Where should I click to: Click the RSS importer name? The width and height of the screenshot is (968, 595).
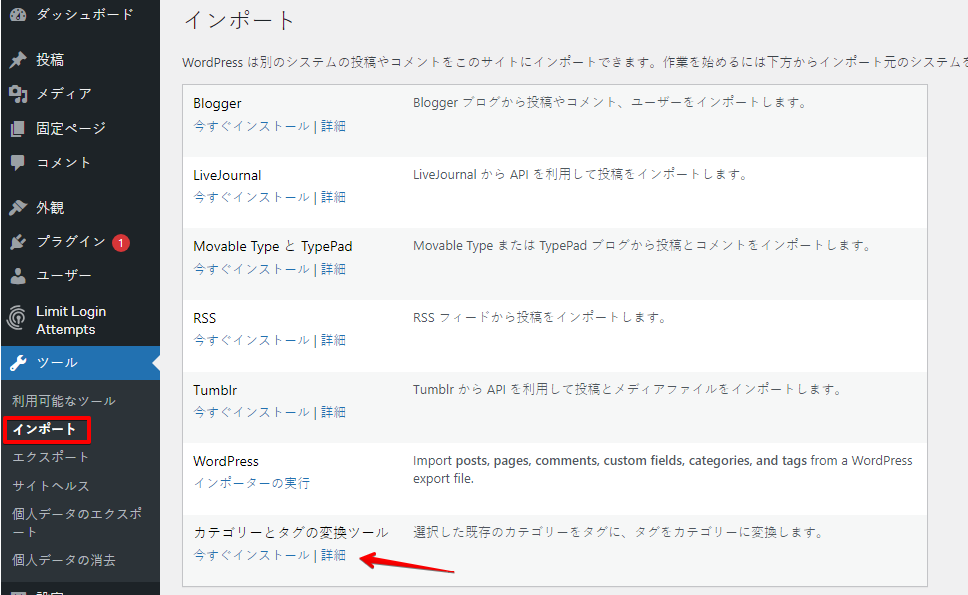pos(204,318)
